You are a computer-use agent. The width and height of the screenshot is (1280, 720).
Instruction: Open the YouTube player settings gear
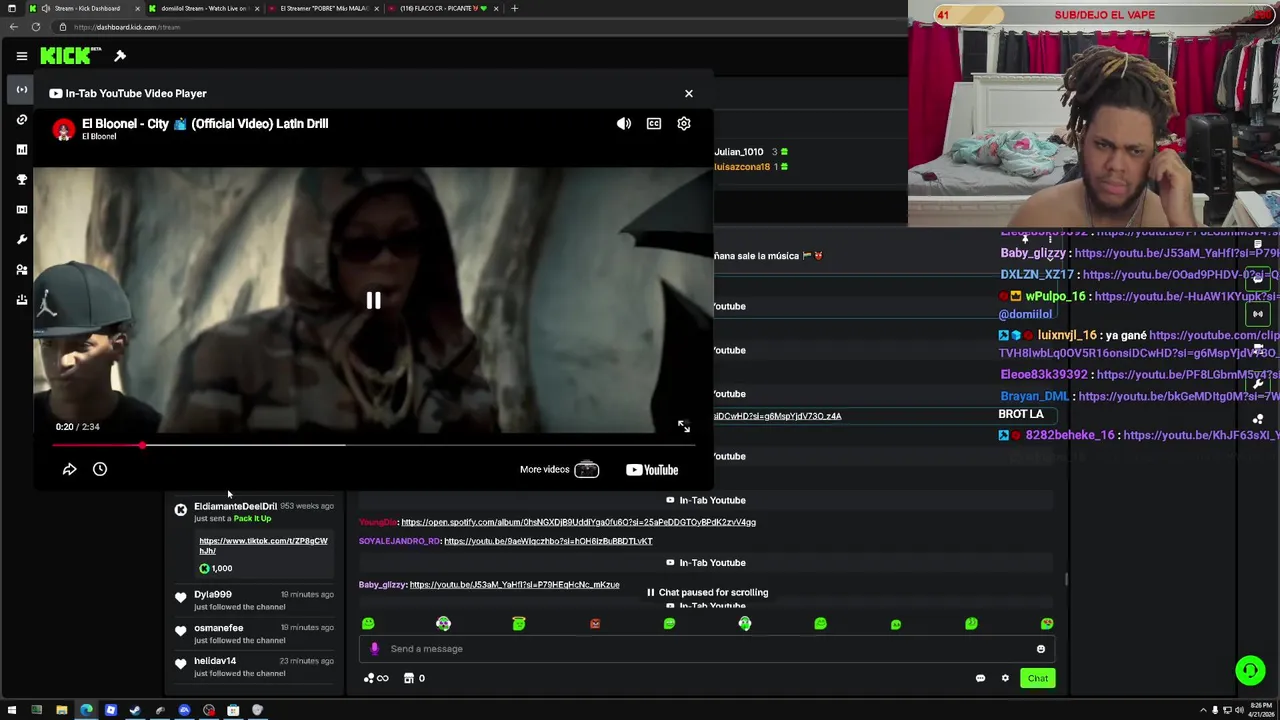684,124
